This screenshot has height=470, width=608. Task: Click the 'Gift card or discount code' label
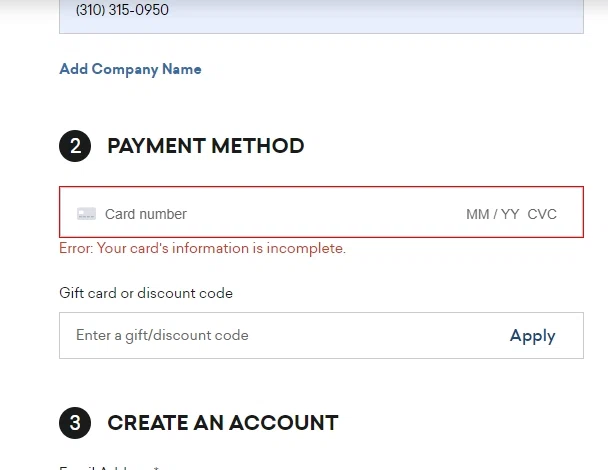click(146, 293)
